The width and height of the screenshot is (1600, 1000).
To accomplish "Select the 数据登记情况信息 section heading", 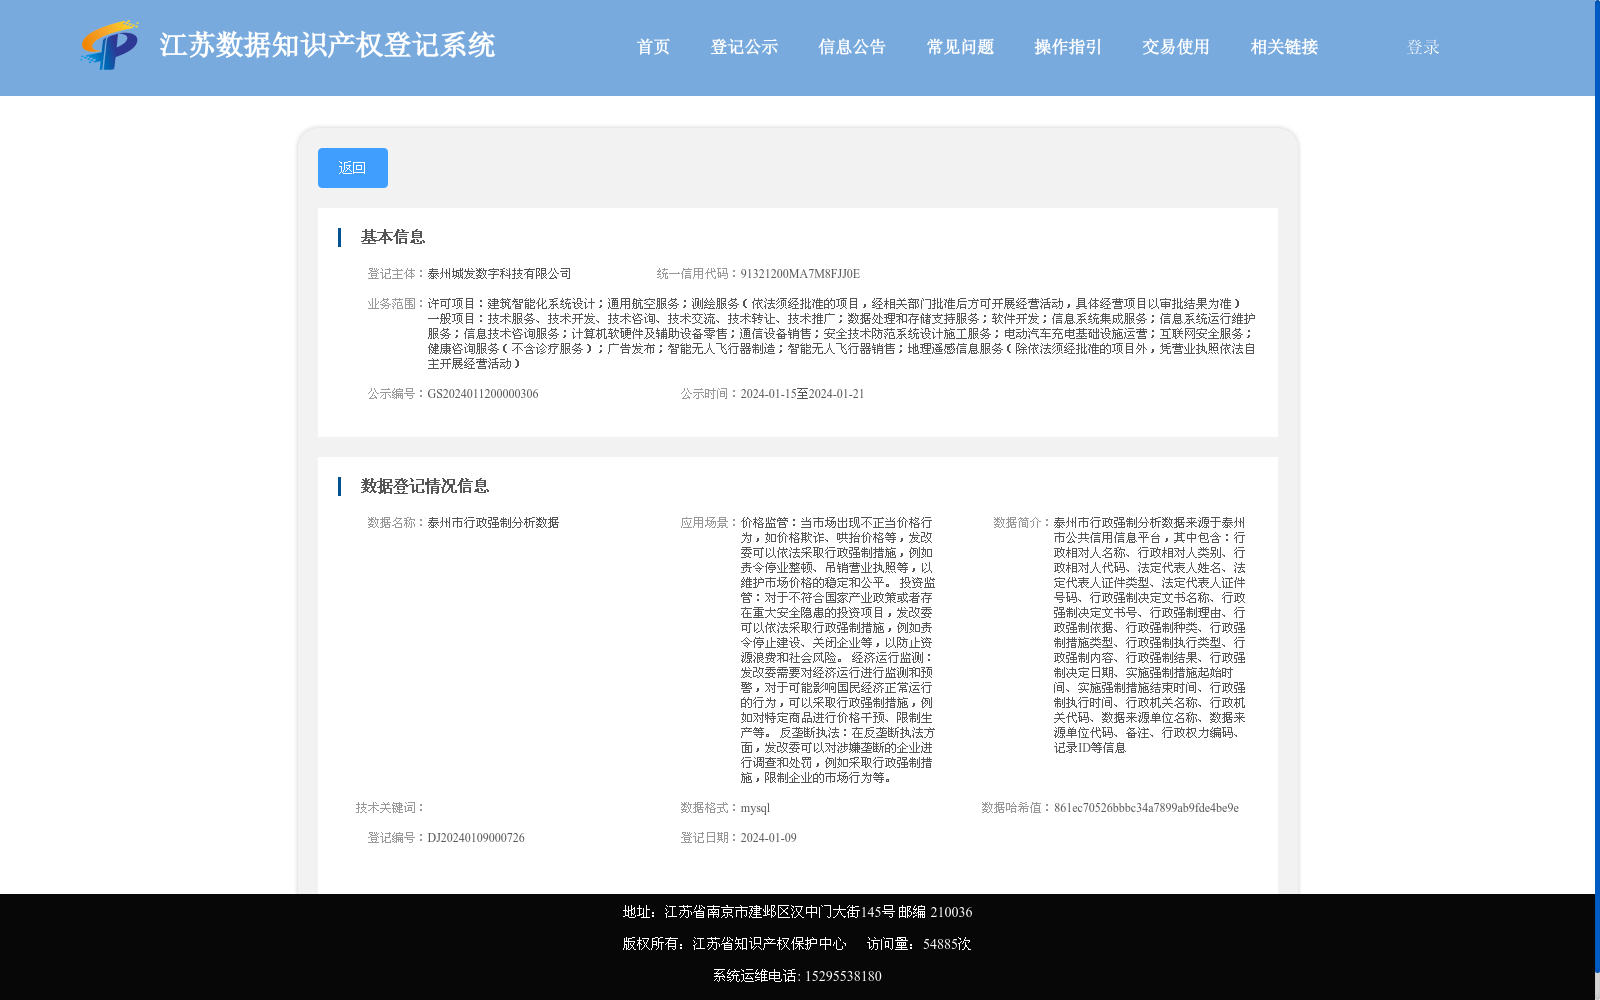I will point(425,486).
